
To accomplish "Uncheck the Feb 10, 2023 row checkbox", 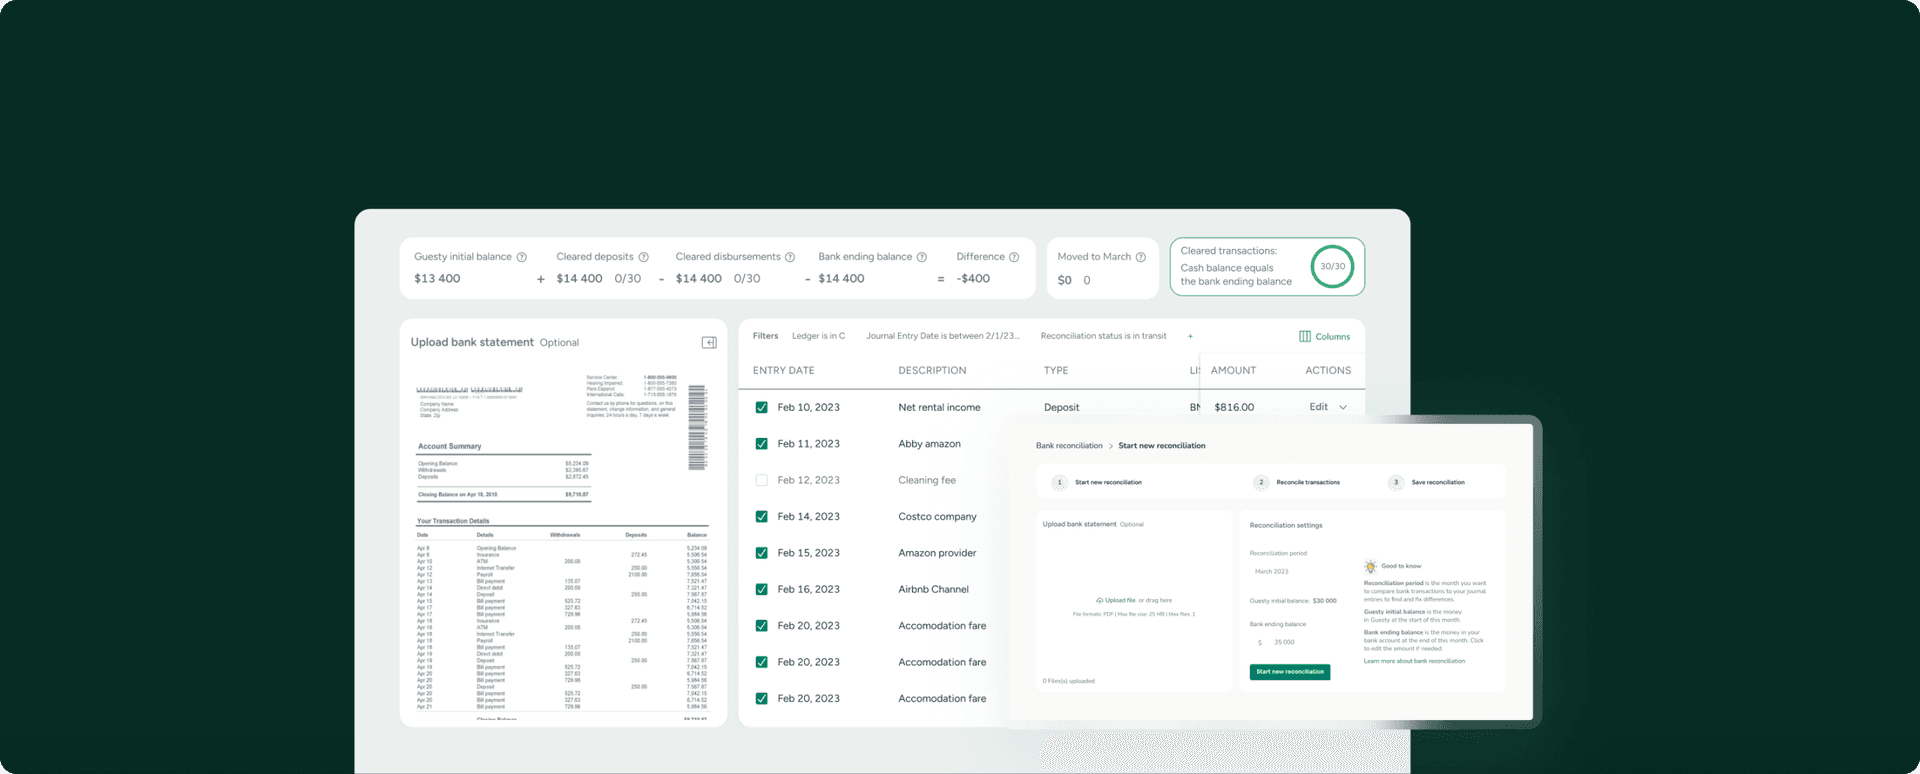I will pos(762,407).
